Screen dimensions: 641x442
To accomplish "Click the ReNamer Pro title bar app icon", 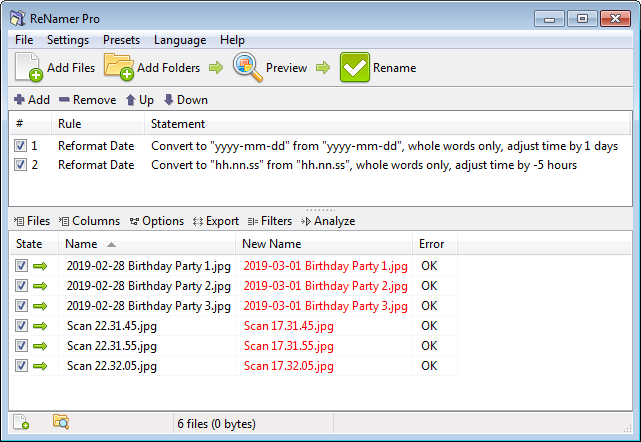I will point(18,18).
